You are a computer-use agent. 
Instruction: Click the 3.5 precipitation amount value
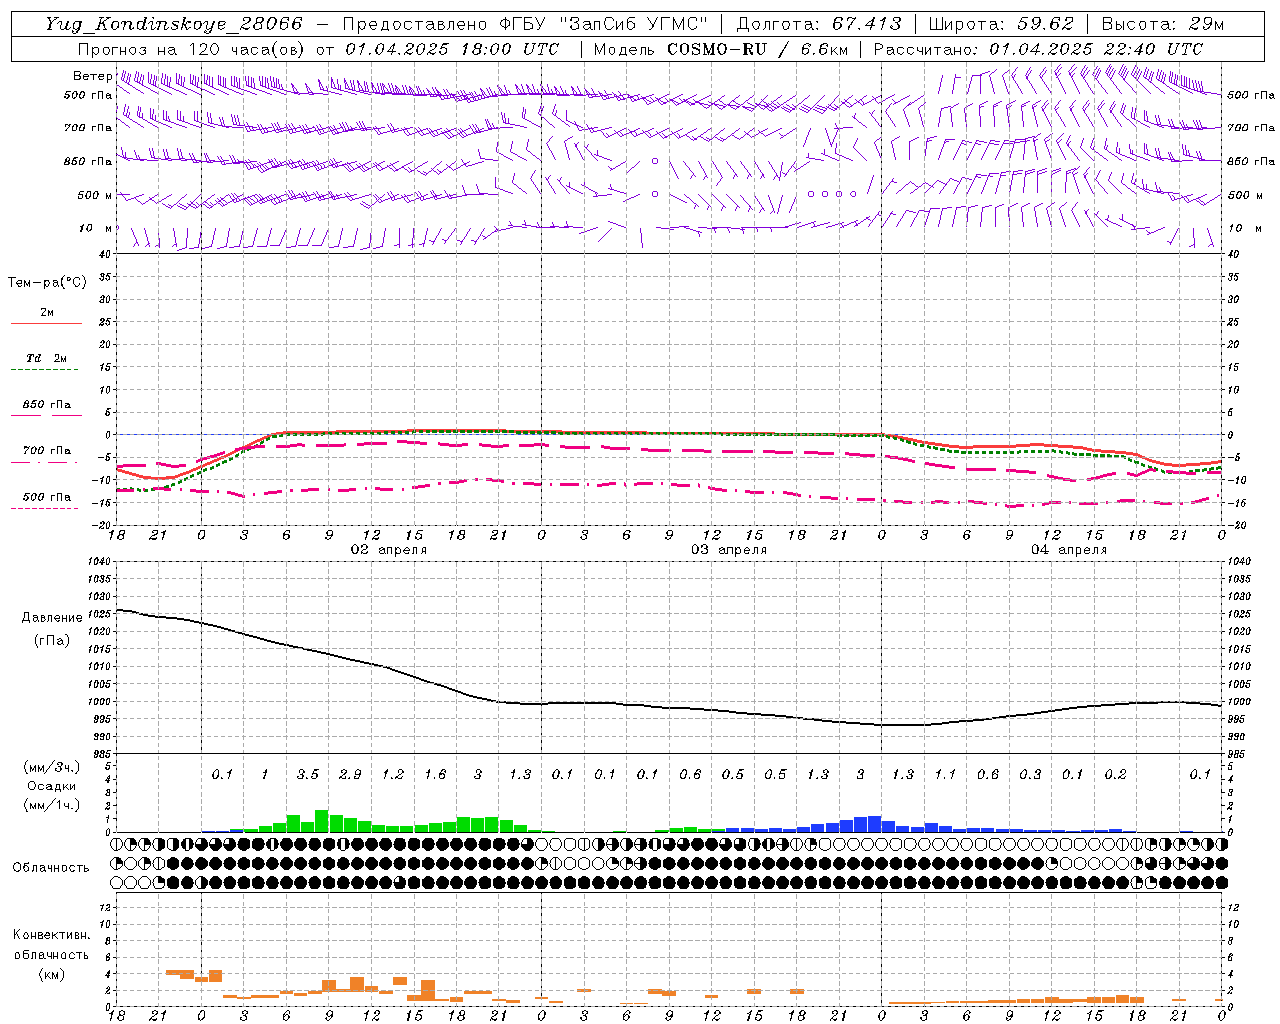308,775
